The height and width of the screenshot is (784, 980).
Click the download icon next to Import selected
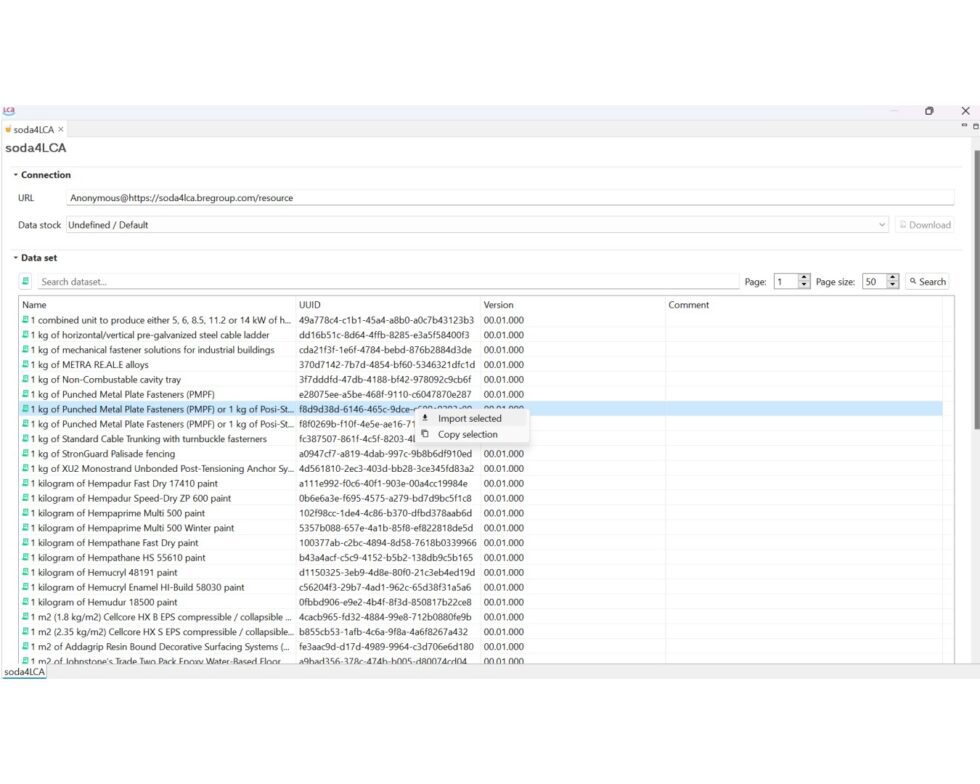click(x=425, y=419)
